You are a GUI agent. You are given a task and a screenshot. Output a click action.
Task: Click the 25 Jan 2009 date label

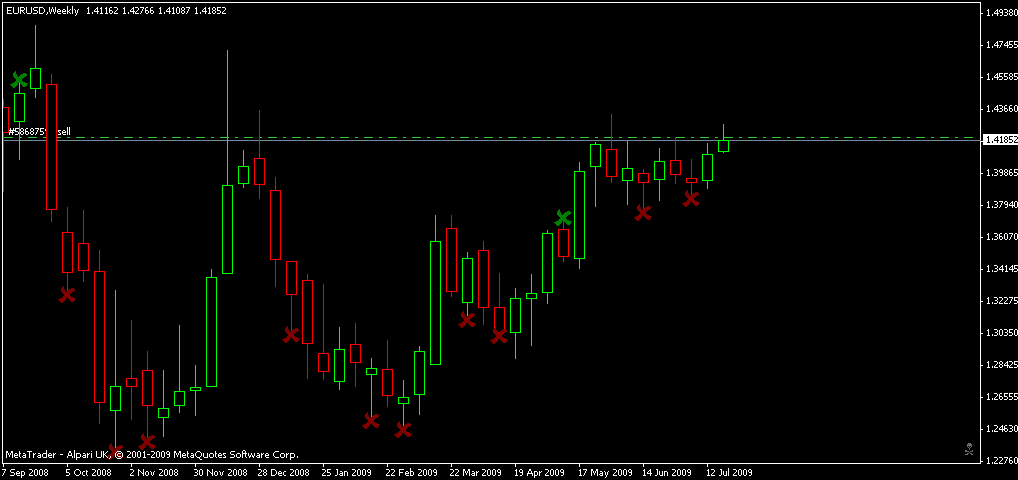coord(348,472)
